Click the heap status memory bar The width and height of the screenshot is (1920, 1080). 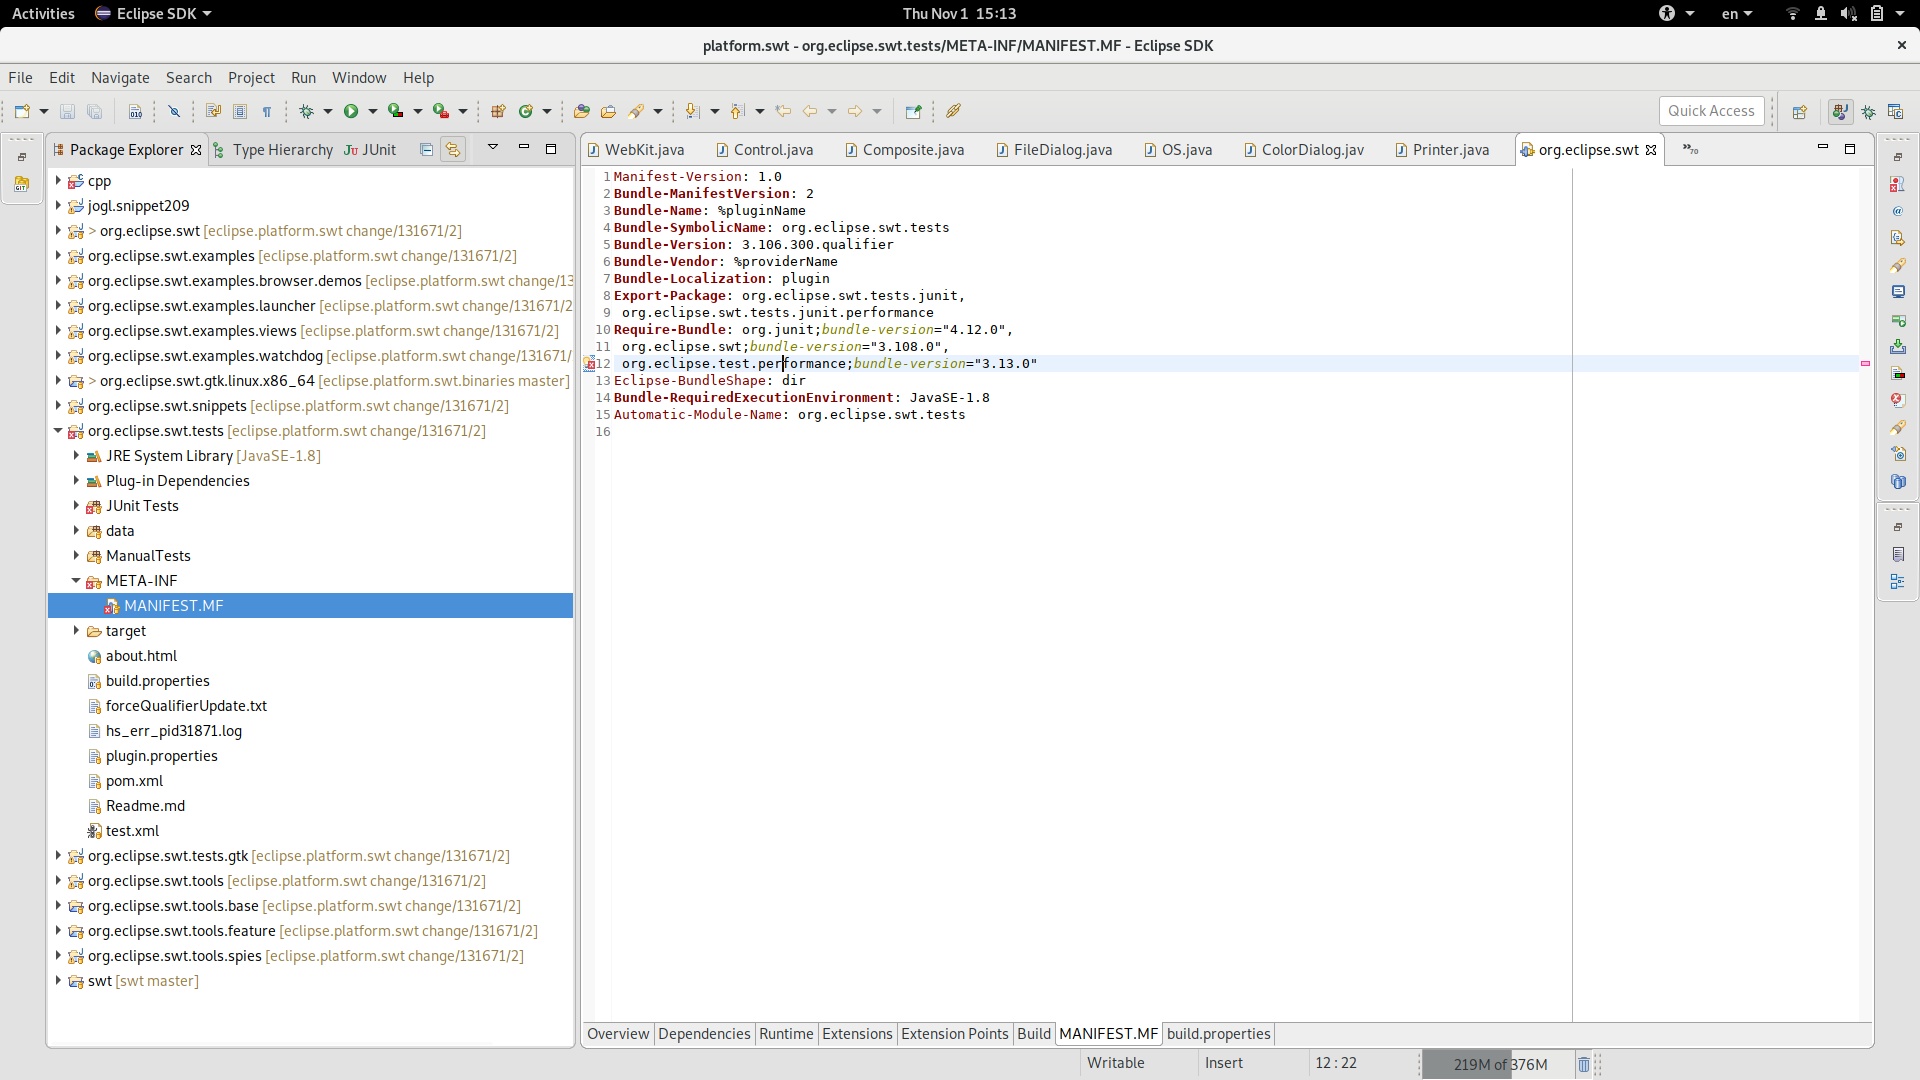[1497, 1064]
